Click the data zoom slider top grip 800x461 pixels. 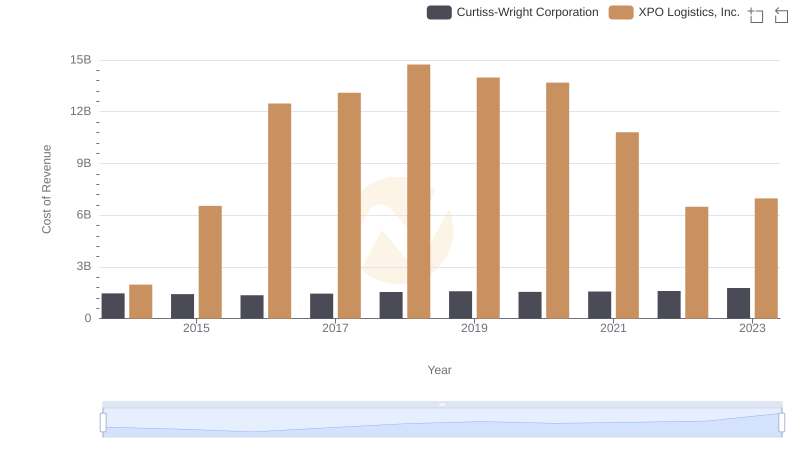click(x=442, y=404)
